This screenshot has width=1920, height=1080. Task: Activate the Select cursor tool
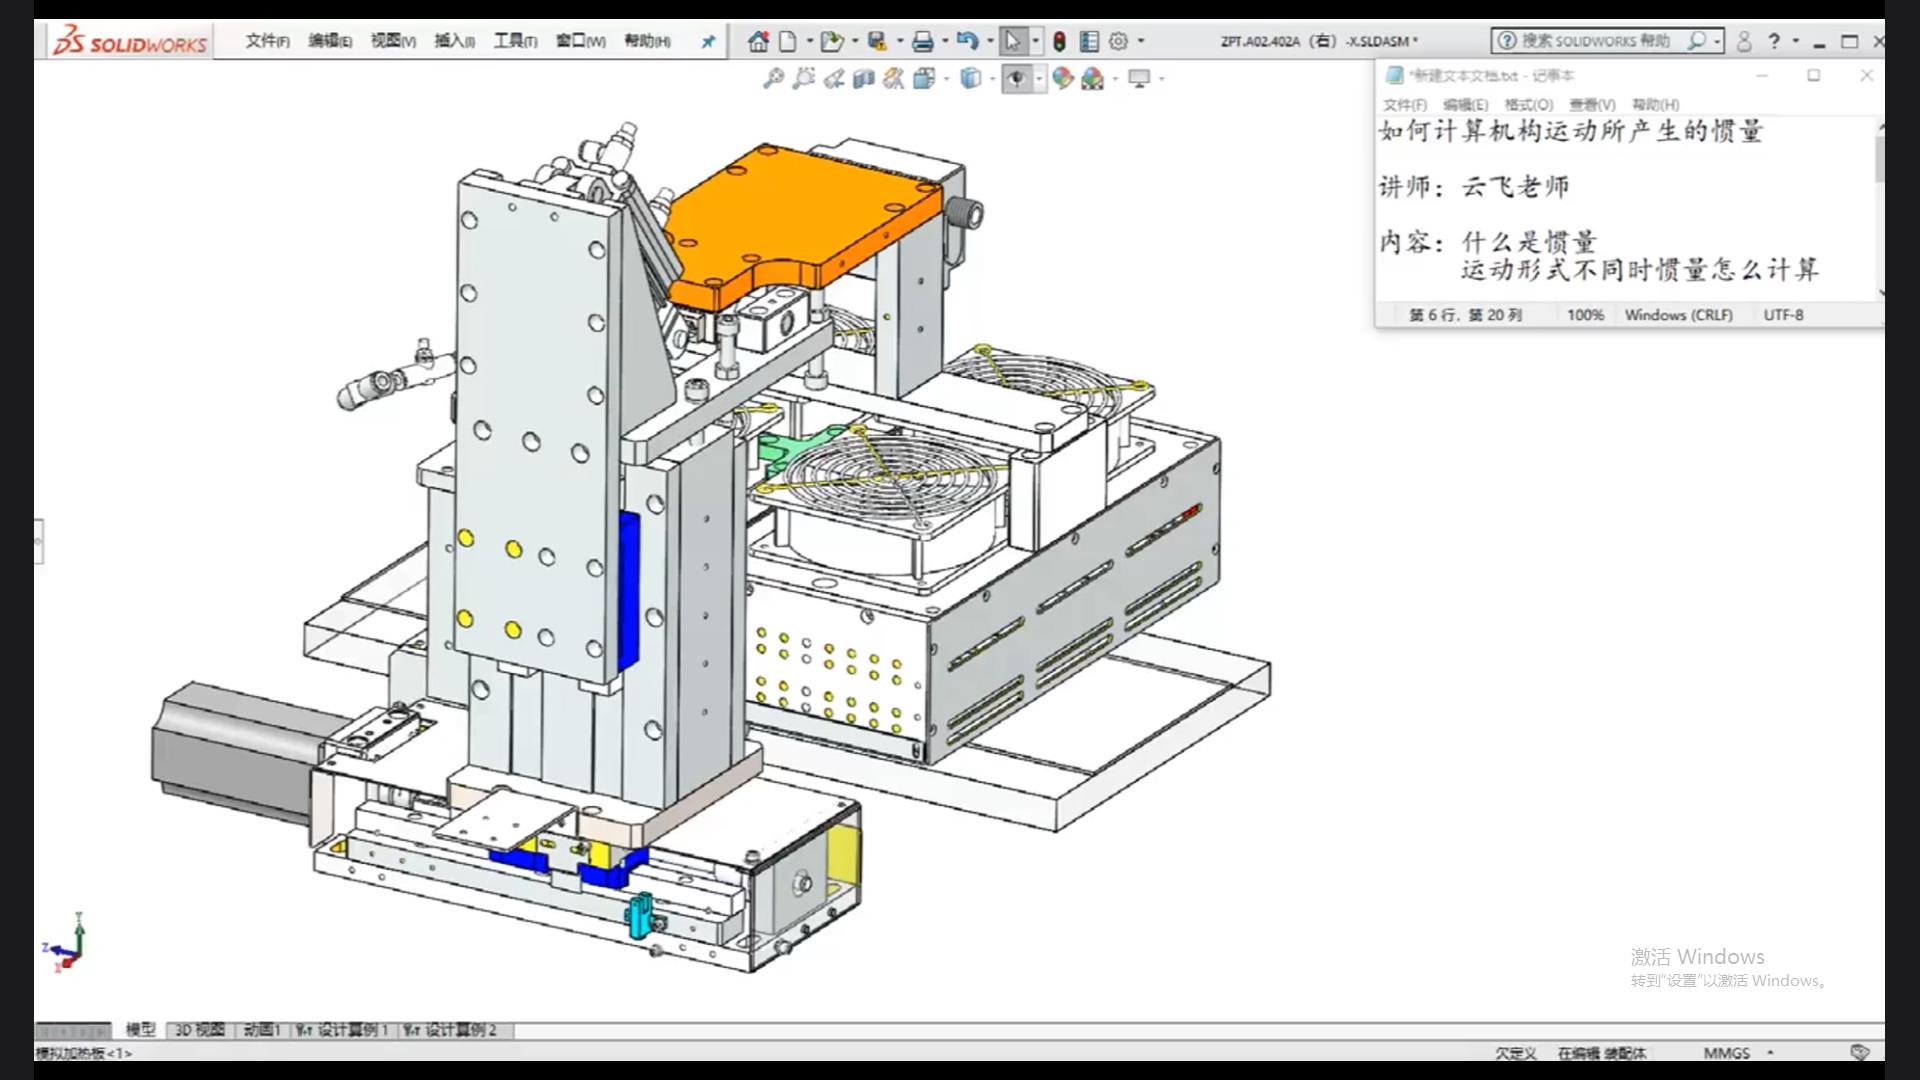(x=1012, y=41)
